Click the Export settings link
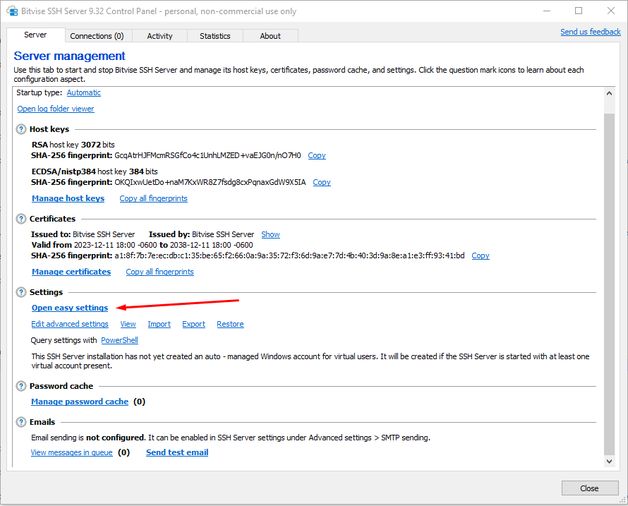 [x=194, y=324]
